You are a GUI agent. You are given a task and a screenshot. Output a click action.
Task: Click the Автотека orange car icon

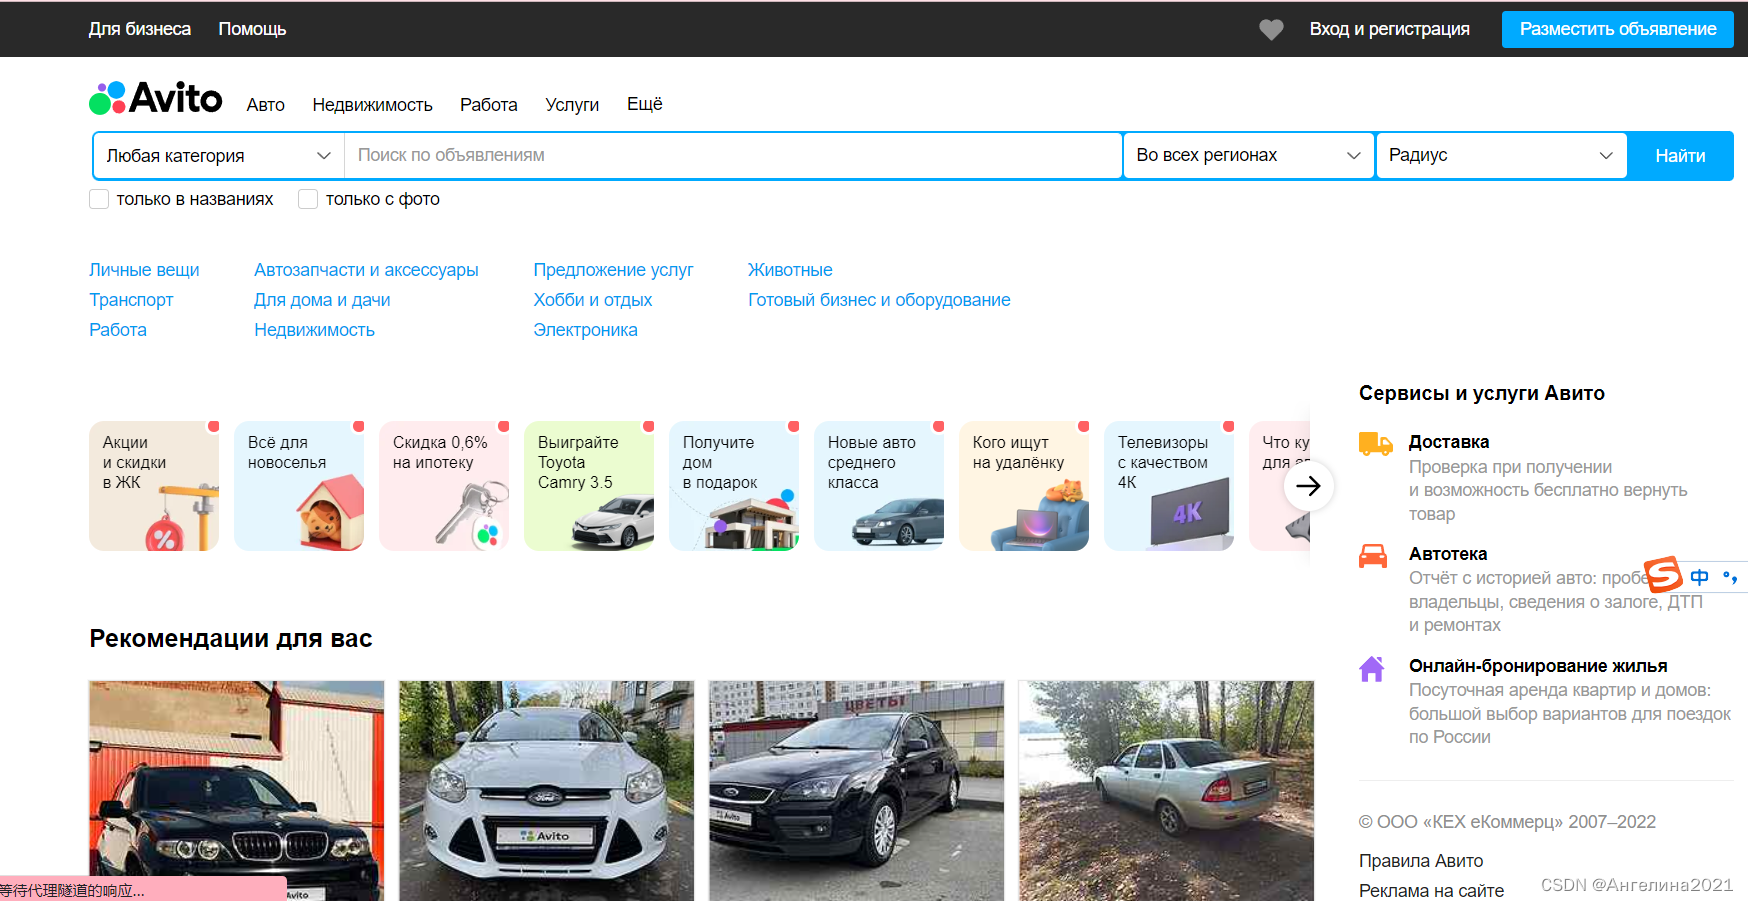1374,555
